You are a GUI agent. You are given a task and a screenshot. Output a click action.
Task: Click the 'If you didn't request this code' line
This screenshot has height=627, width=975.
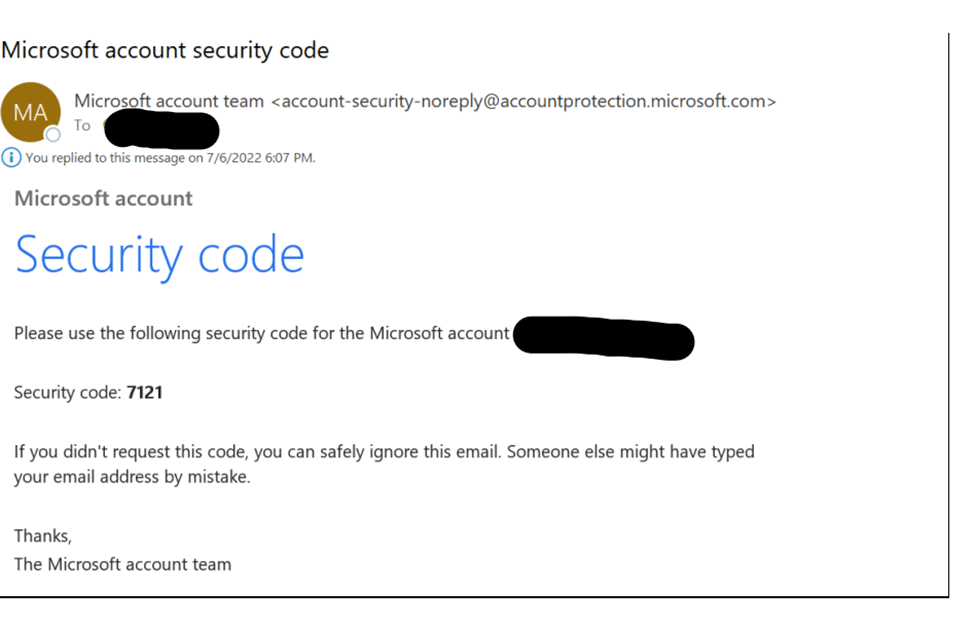[x=384, y=452]
